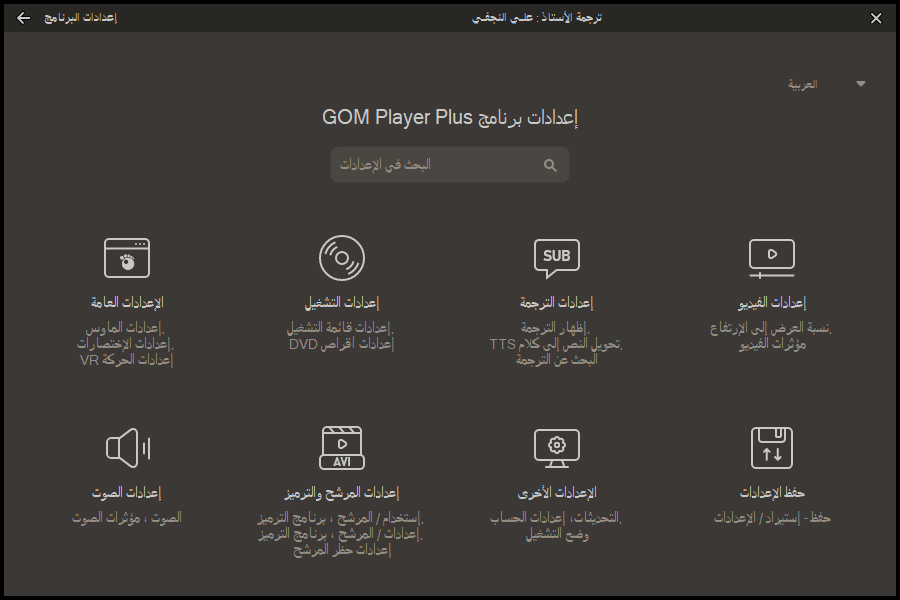Click البحث عن الترجمة text
The image size is (900, 600).
pyautogui.click(x=557, y=360)
